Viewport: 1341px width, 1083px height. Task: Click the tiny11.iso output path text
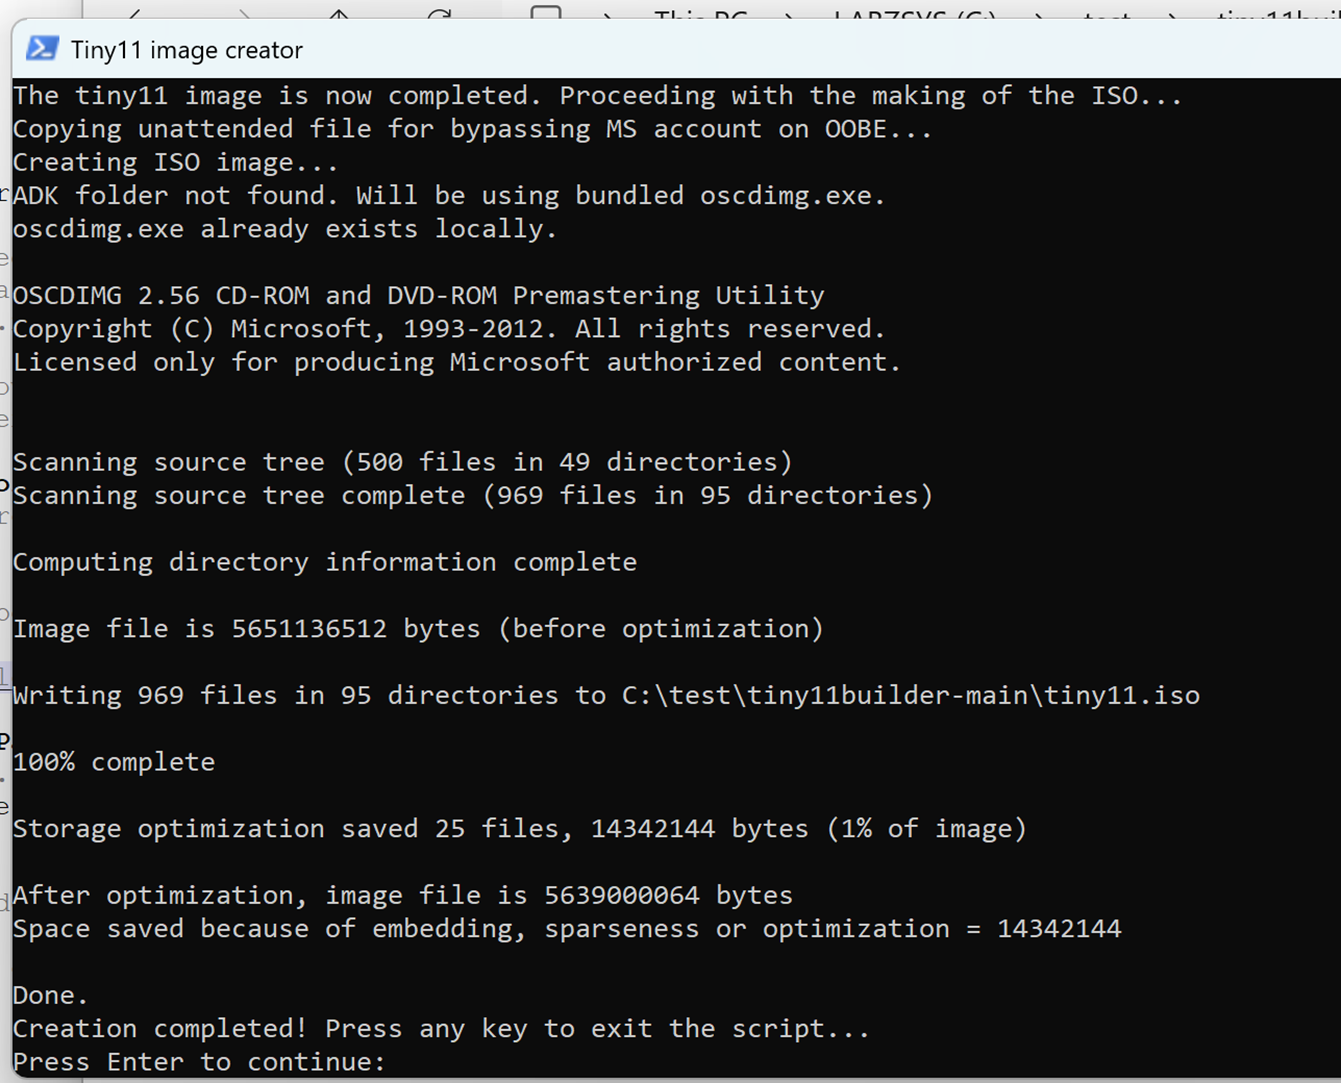tap(910, 695)
